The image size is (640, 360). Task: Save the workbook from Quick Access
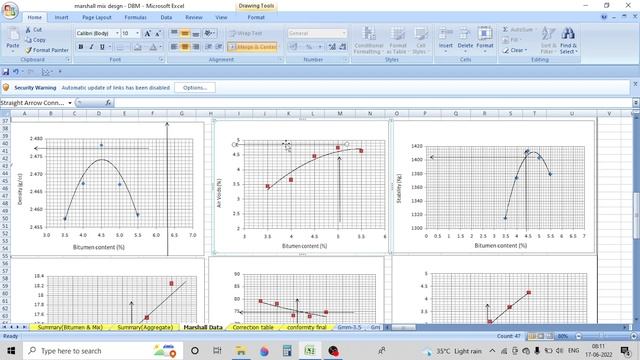(x=6, y=72)
